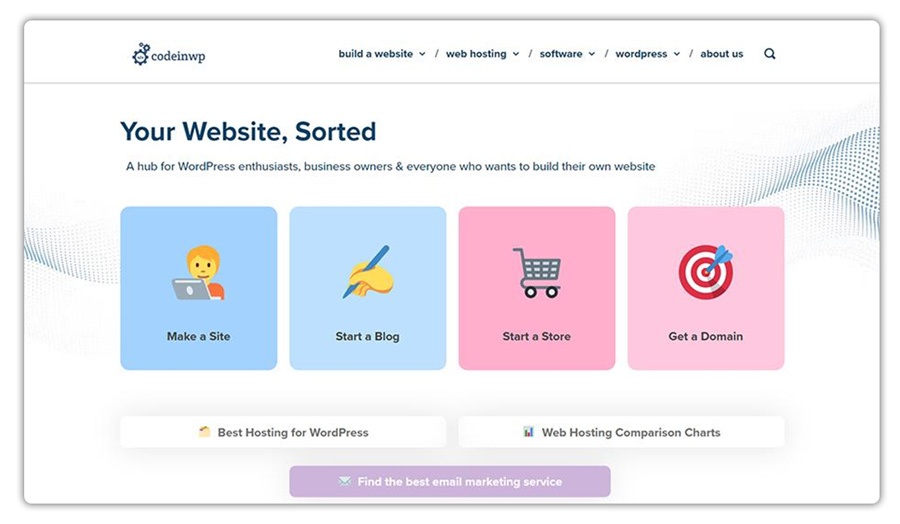Select the person with laptop icon
The width and height of the screenshot is (900, 524).
[x=199, y=273]
